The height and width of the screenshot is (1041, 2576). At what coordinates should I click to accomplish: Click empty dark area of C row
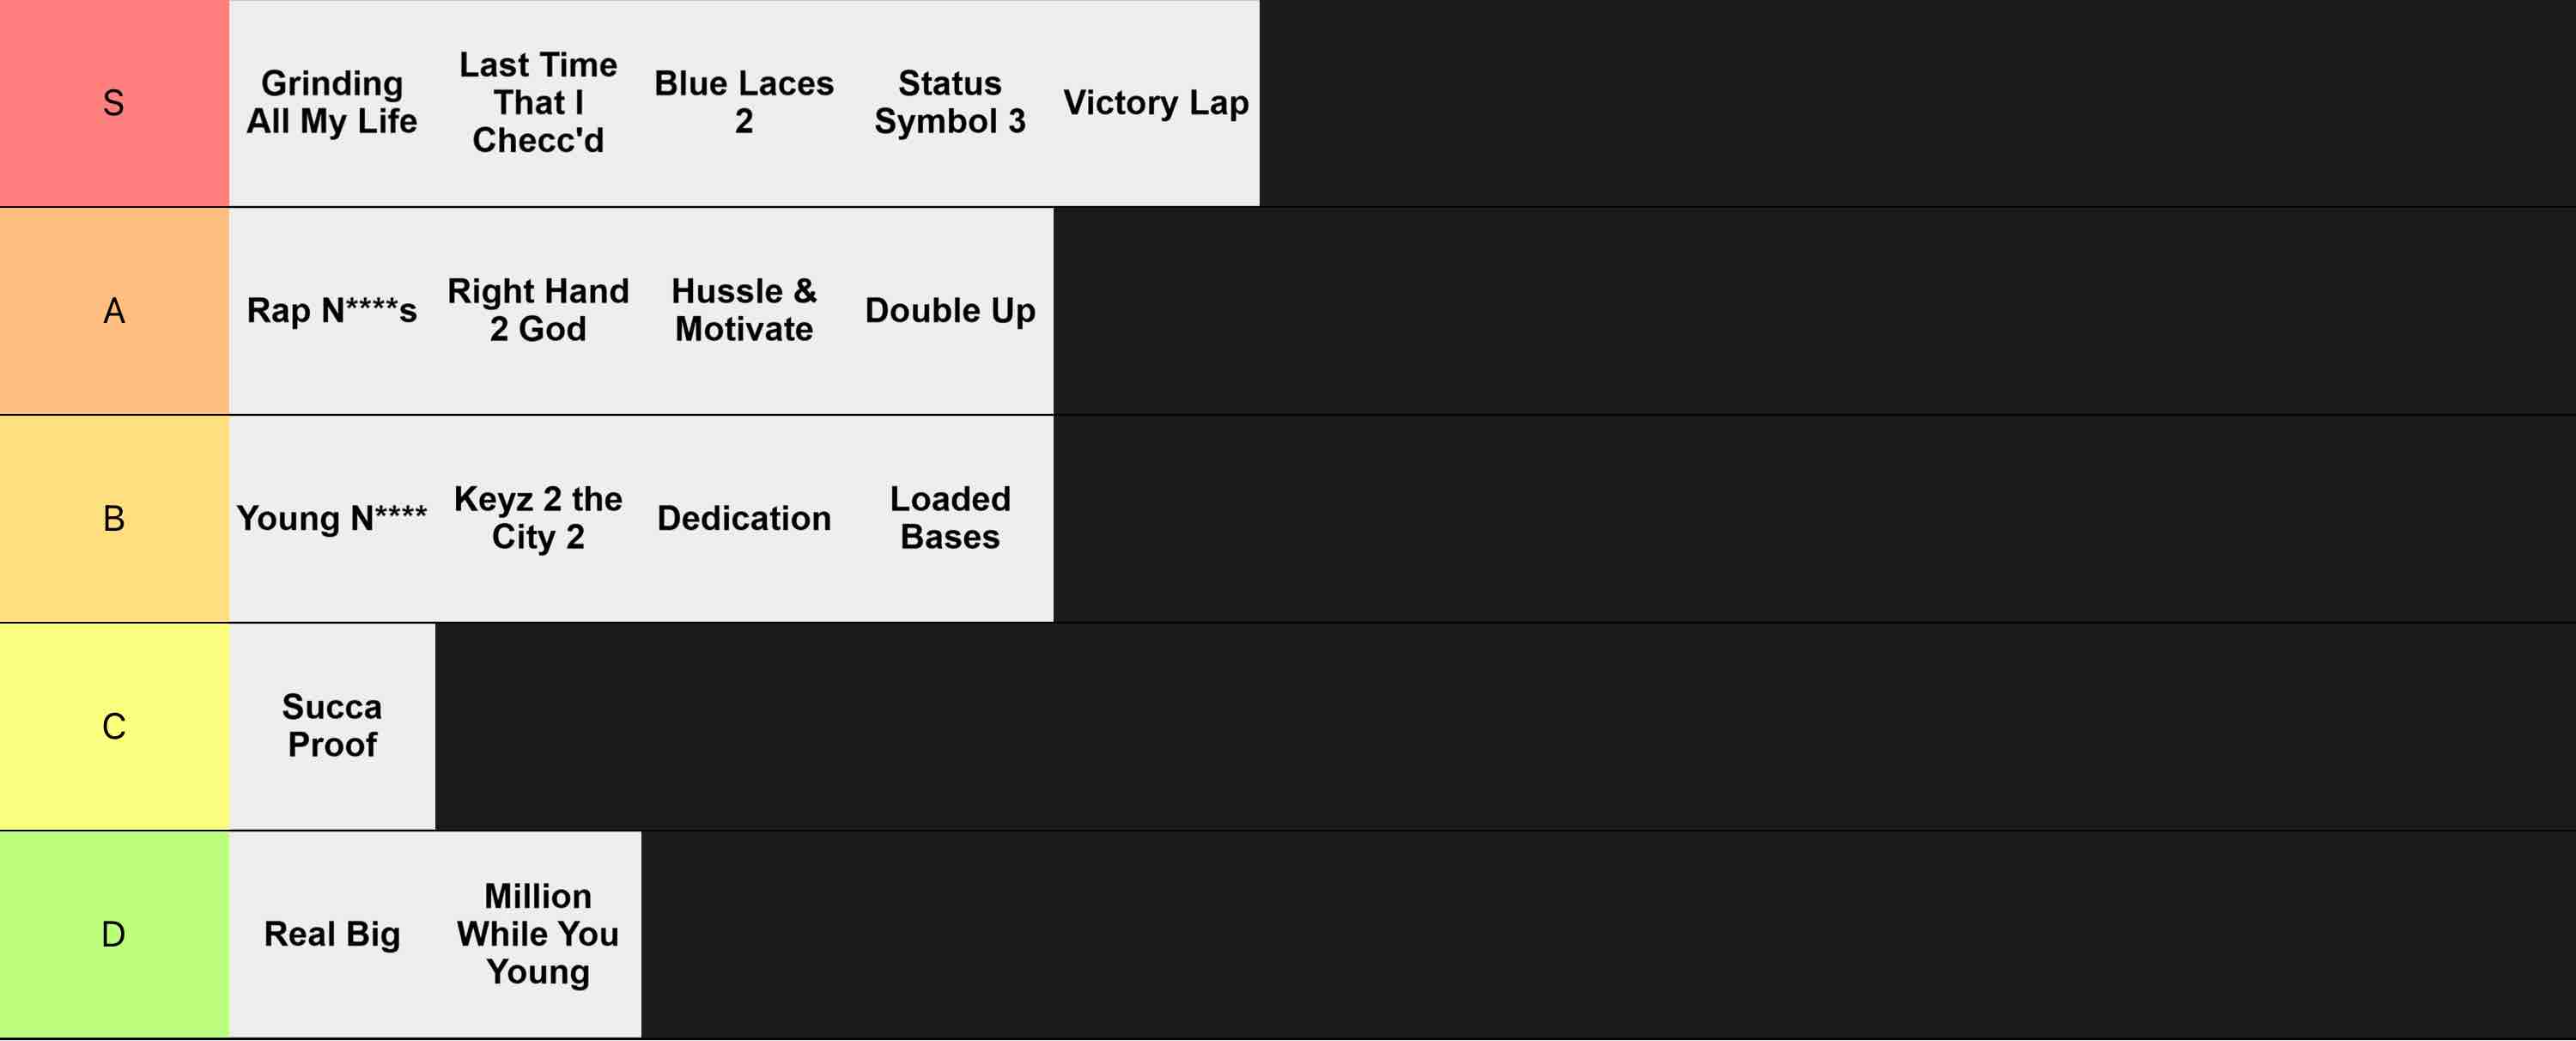pyautogui.click(x=1505, y=727)
